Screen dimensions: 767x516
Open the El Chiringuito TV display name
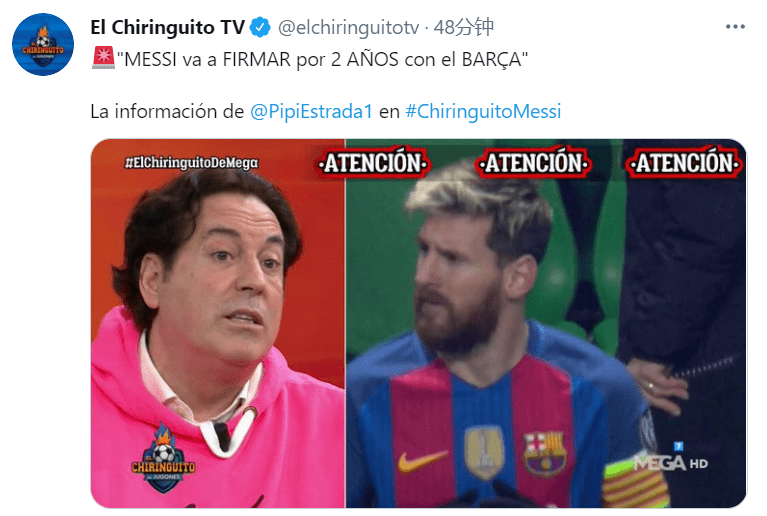(167, 27)
